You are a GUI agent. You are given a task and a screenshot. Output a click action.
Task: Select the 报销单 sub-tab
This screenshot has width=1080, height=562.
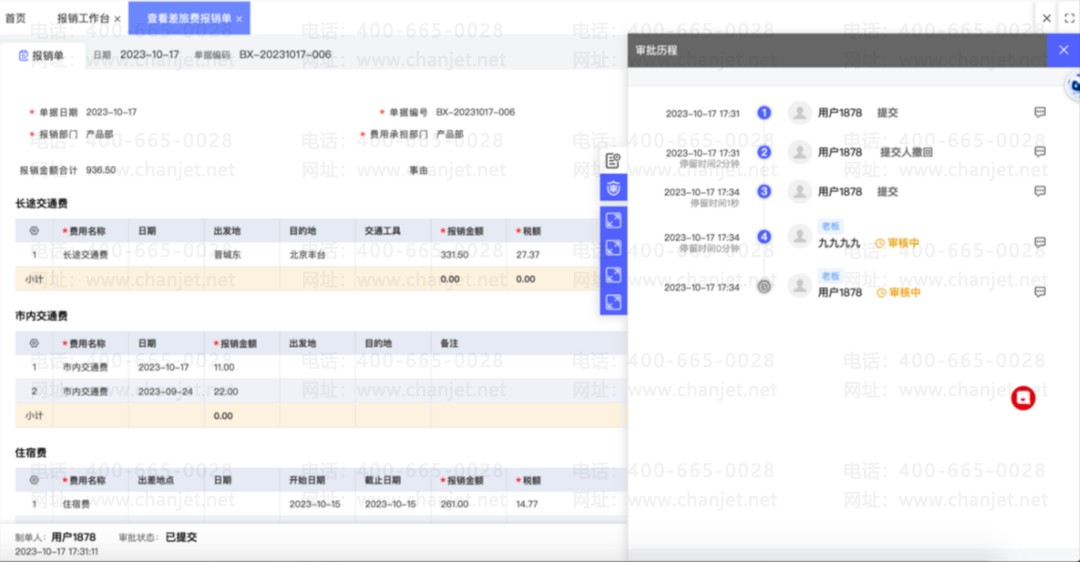tap(41, 55)
